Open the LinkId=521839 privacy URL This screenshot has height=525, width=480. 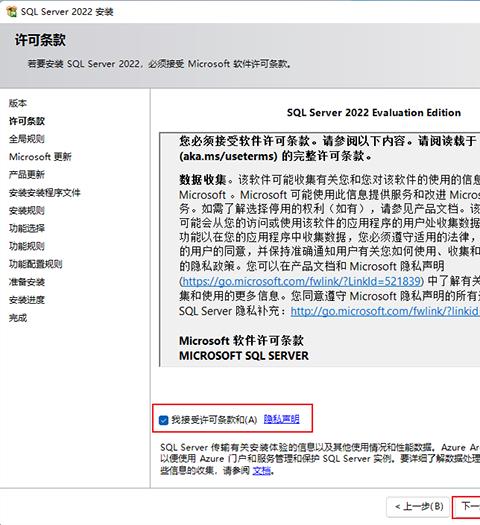click(x=301, y=281)
